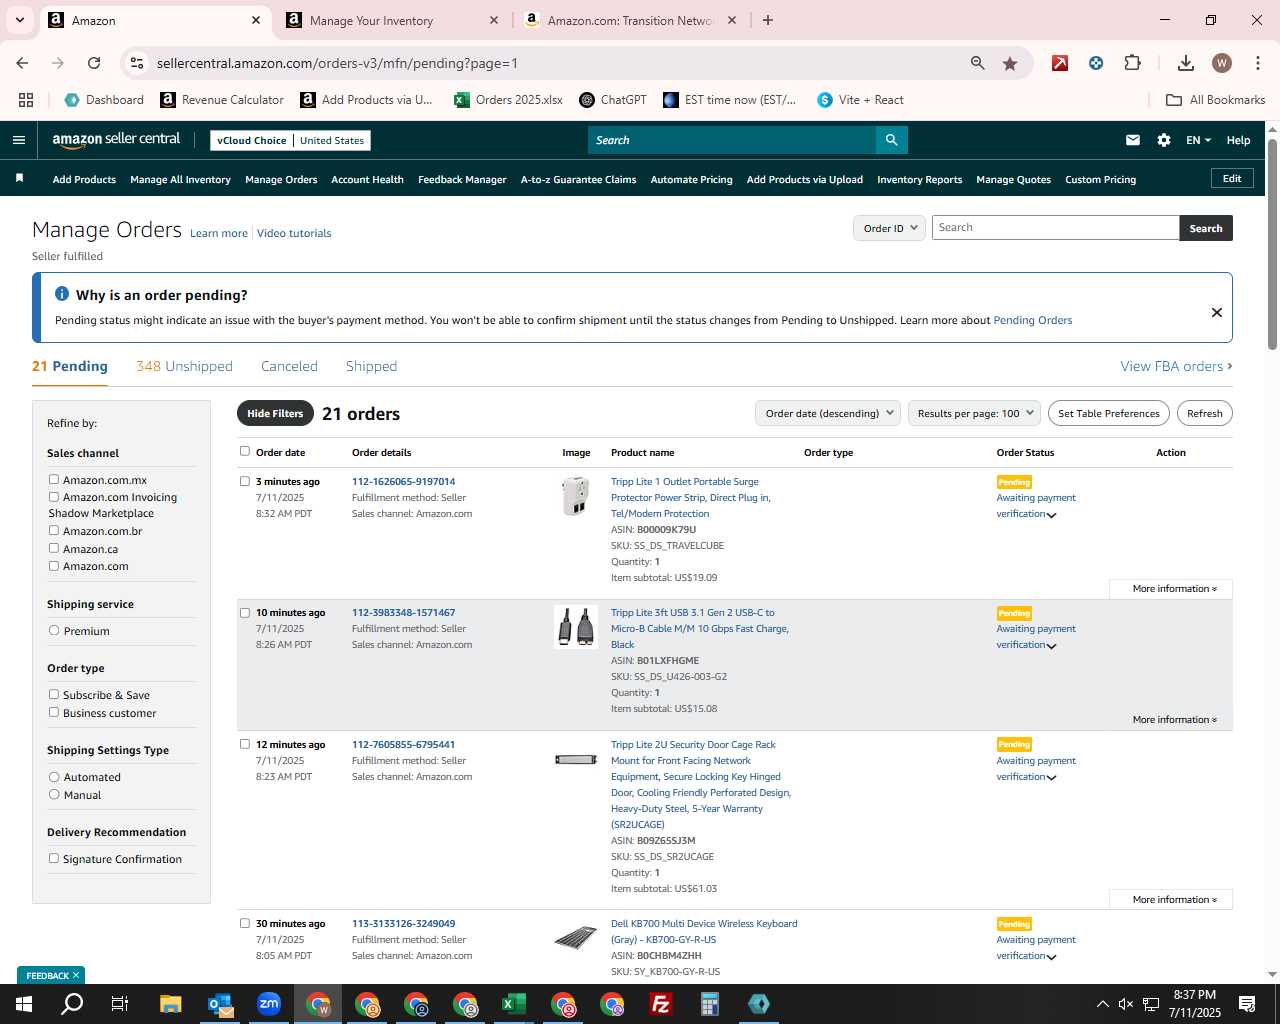
Task: Check the Subscribe & Save order type
Action: click(x=54, y=695)
